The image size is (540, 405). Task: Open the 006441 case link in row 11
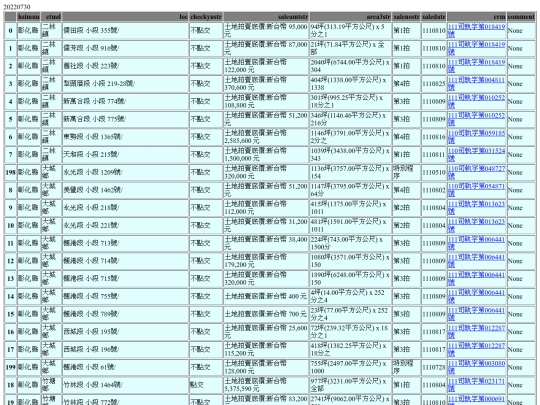pos(476,243)
